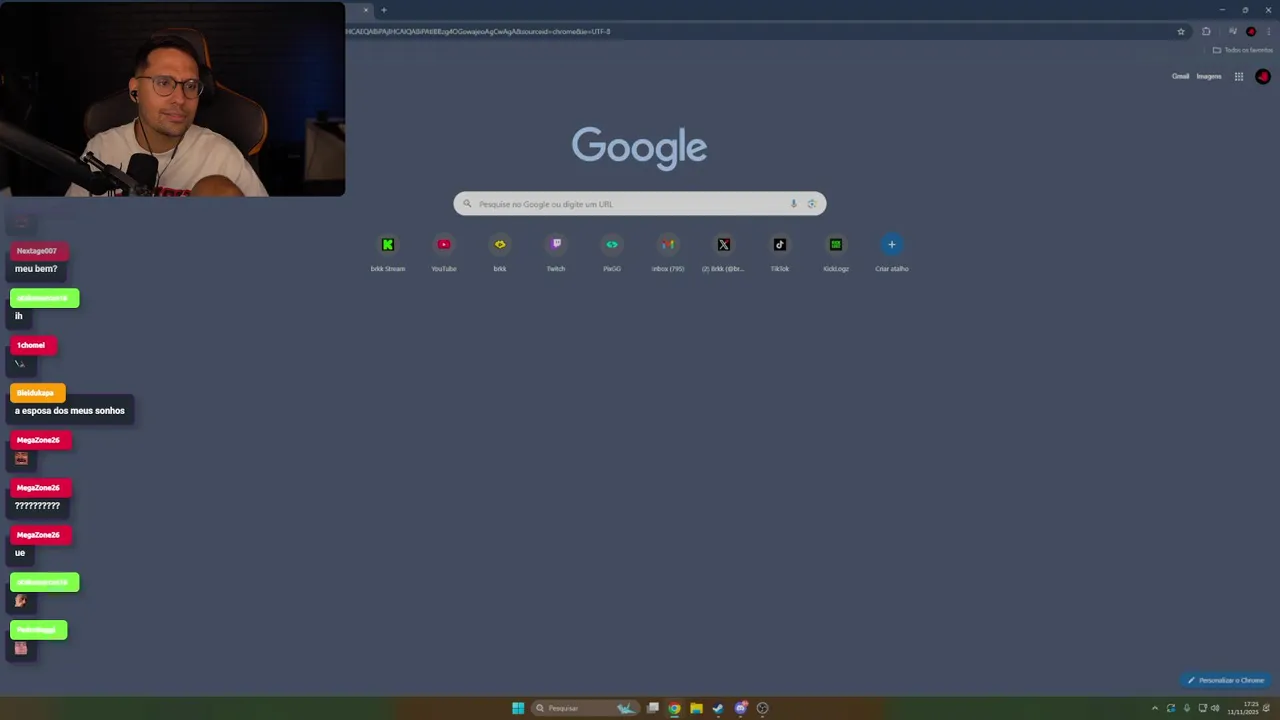Open the brkk Stream Kick shortcut
The image size is (1280, 720).
tap(388, 252)
